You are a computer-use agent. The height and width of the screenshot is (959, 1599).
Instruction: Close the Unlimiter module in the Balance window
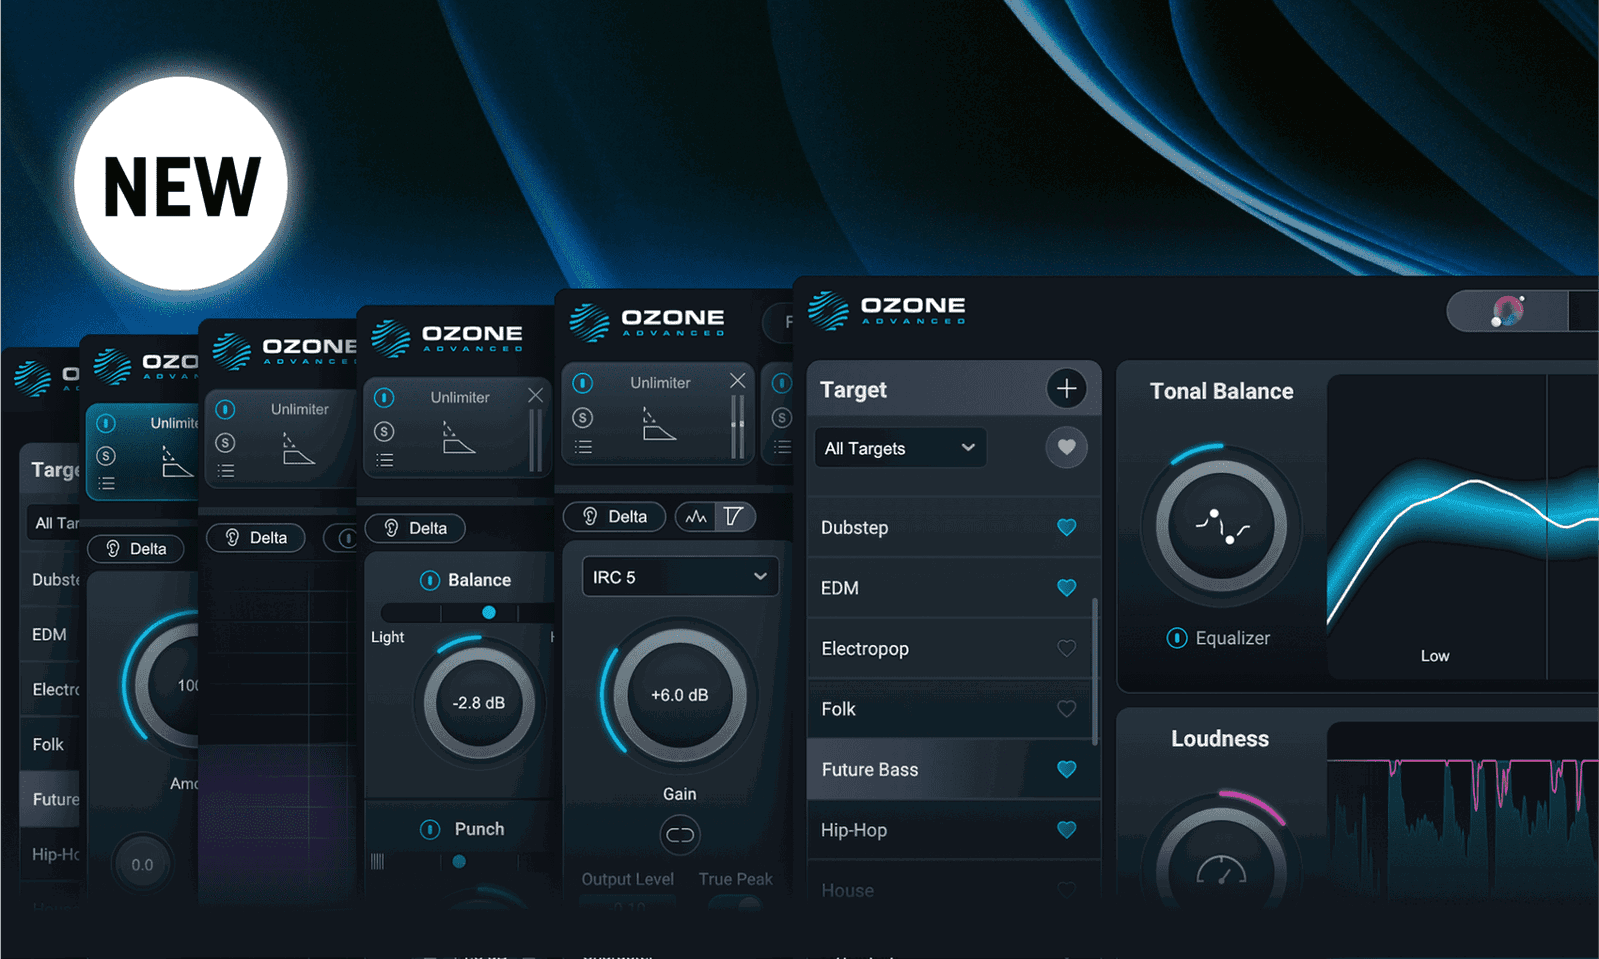click(535, 396)
